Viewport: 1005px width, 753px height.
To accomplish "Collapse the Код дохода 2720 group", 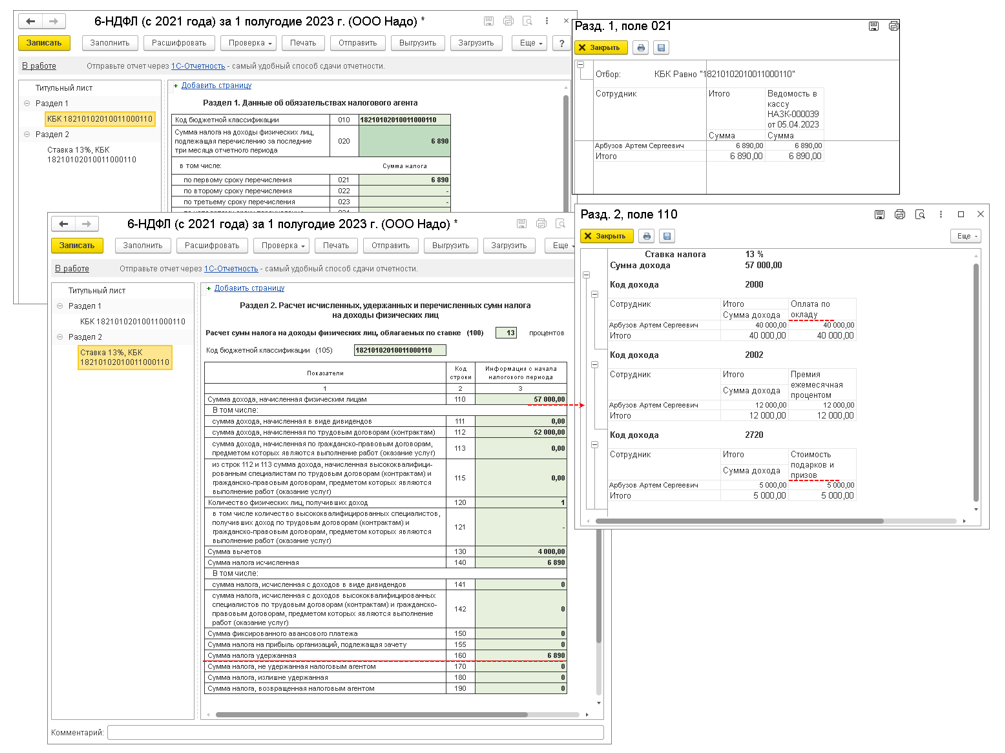I will pos(594,445).
